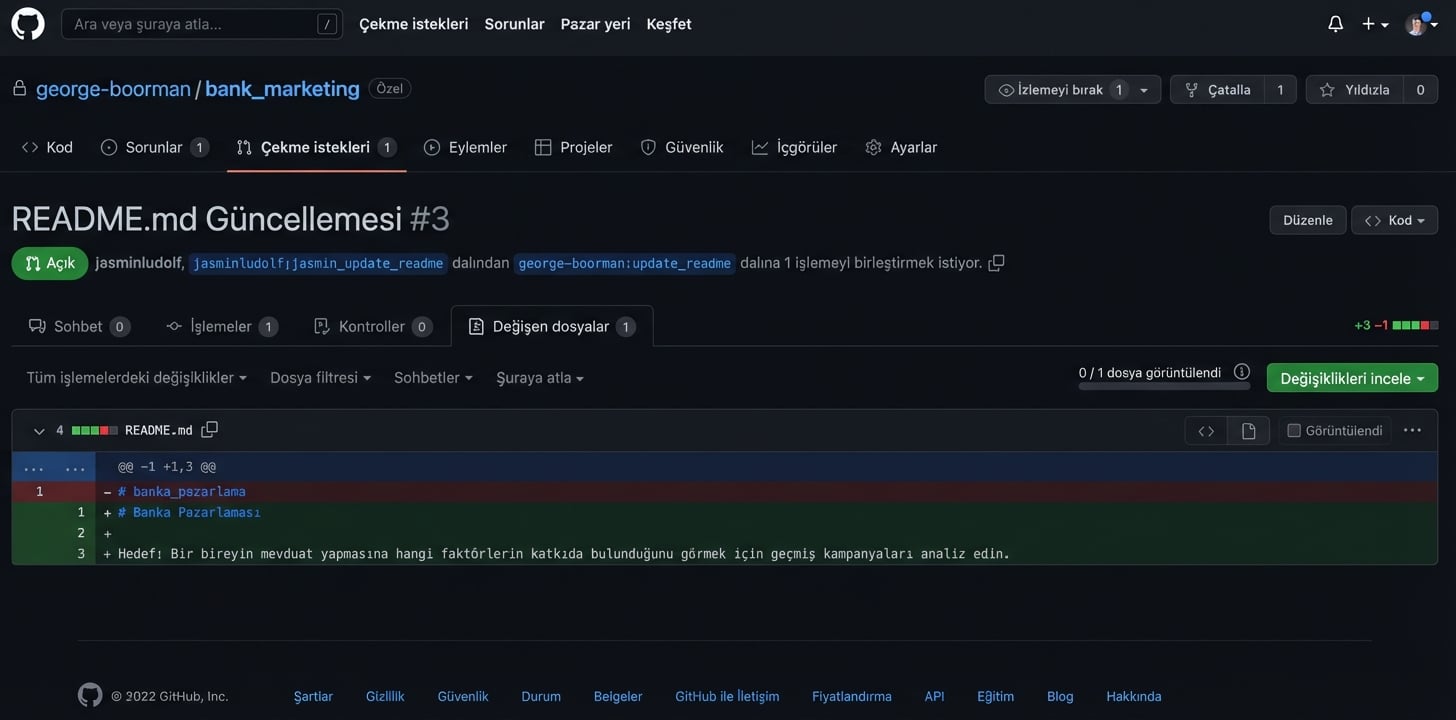Expand the Kod dropdown button

(x=1394, y=220)
